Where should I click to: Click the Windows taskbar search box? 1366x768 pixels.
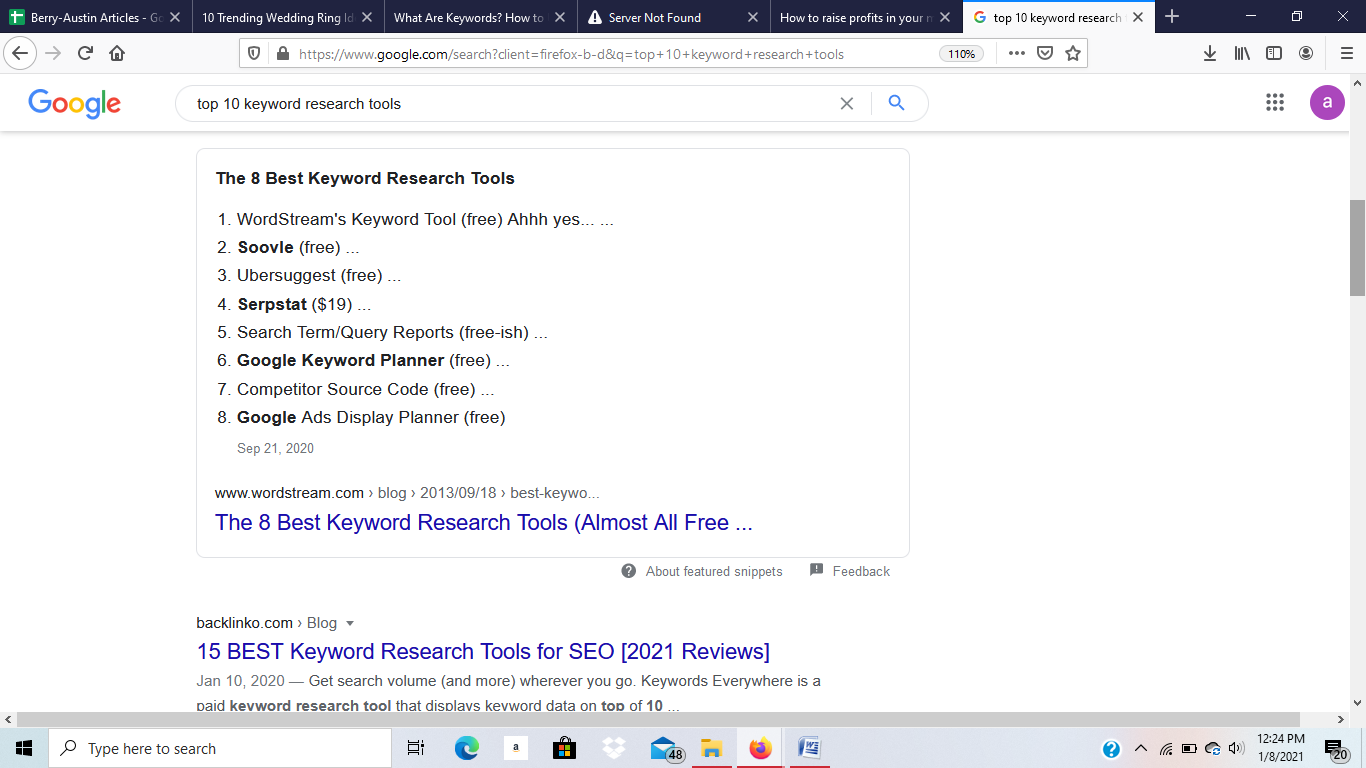[x=220, y=748]
